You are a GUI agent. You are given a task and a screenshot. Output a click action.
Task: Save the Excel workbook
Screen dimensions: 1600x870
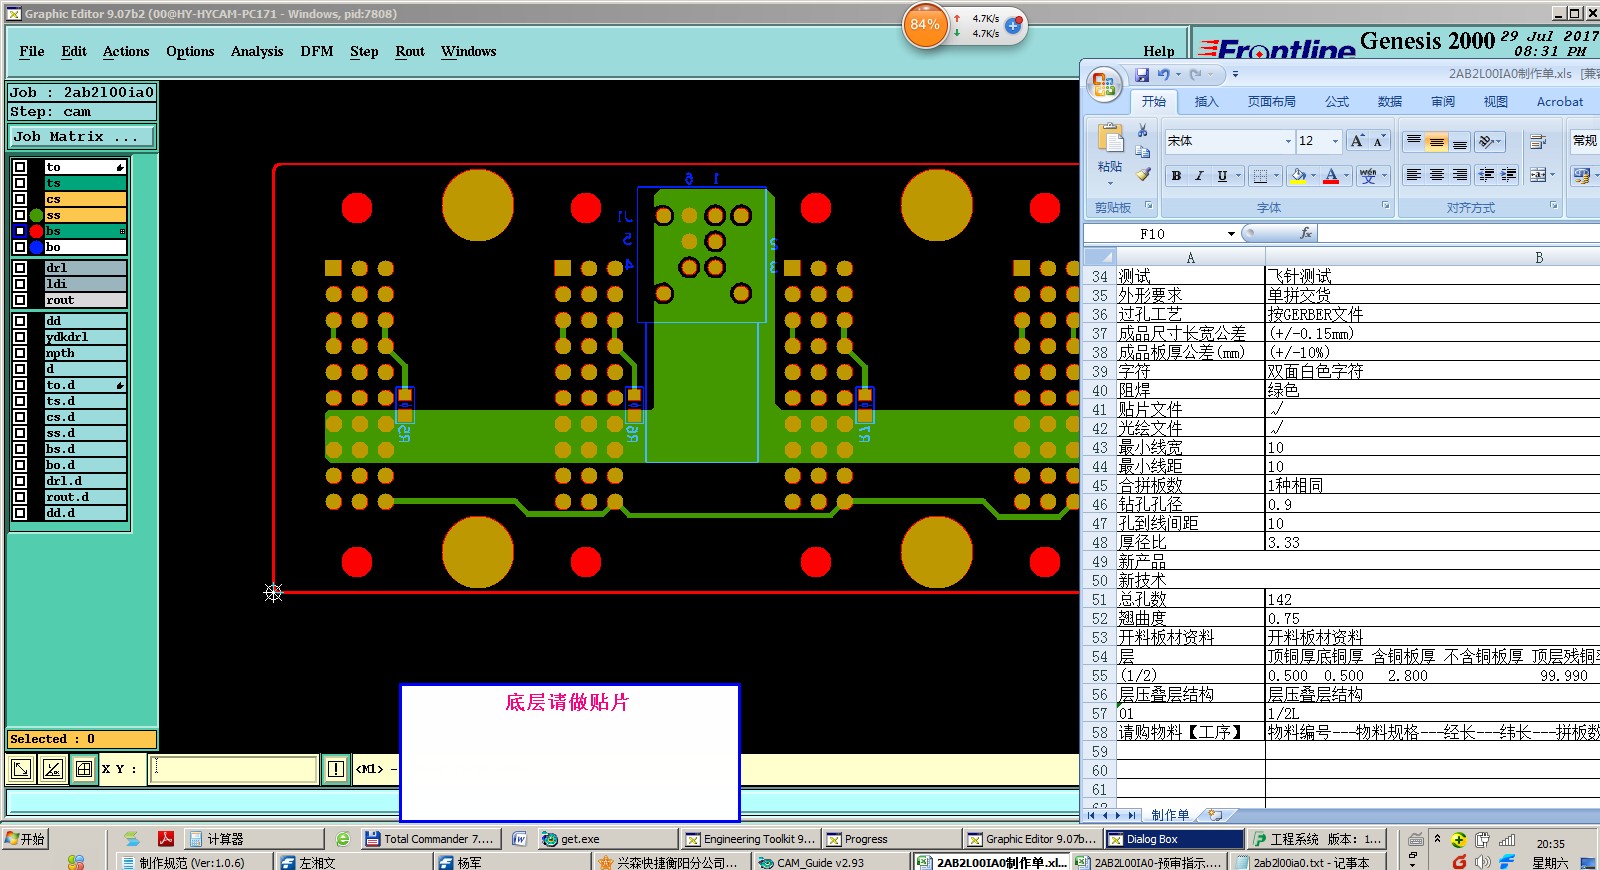coord(1142,74)
